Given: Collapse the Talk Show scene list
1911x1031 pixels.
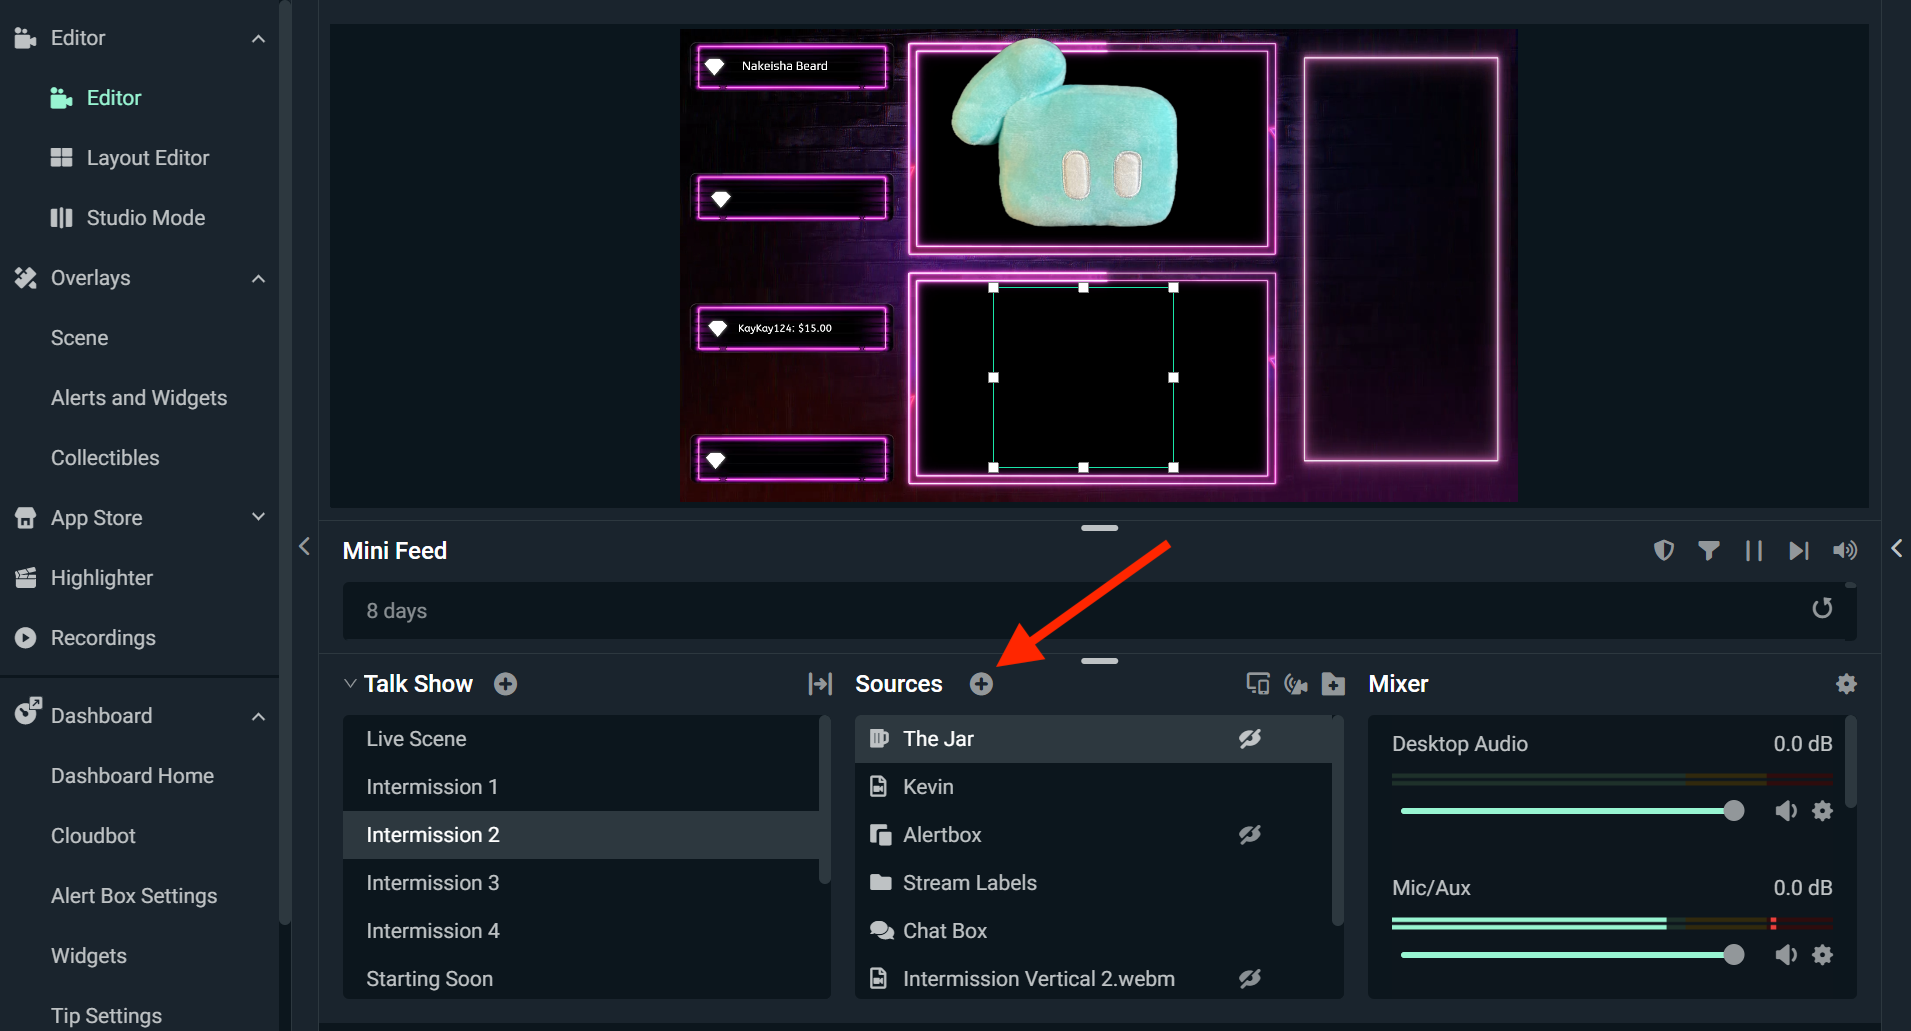Looking at the screenshot, I should [349, 683].
